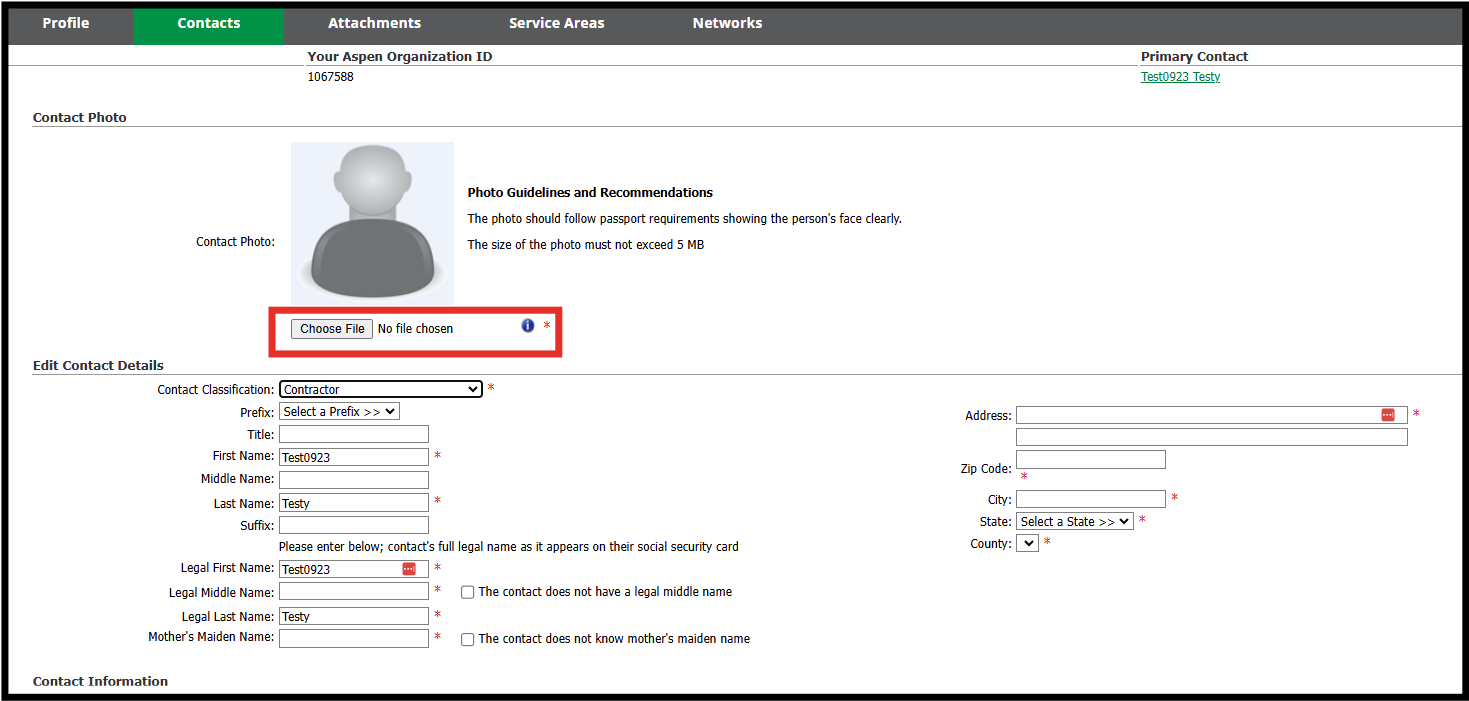The width and height of the screenshot is (1469, 701).
Task: Click the Middle Name field
Action: click(354, 479)
